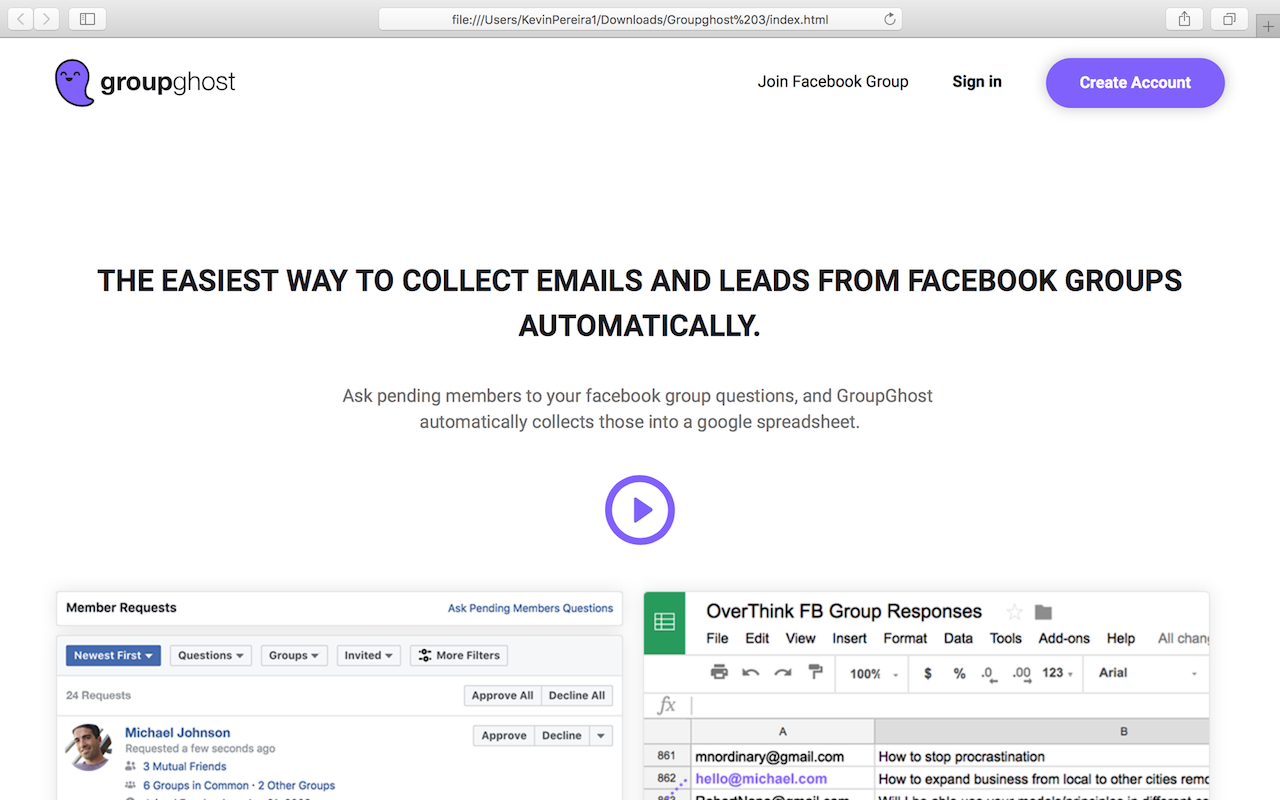Viewport: 1280px width, 800px height.
Task: Go back in Safari history
Action: click(x=21, y=19)
